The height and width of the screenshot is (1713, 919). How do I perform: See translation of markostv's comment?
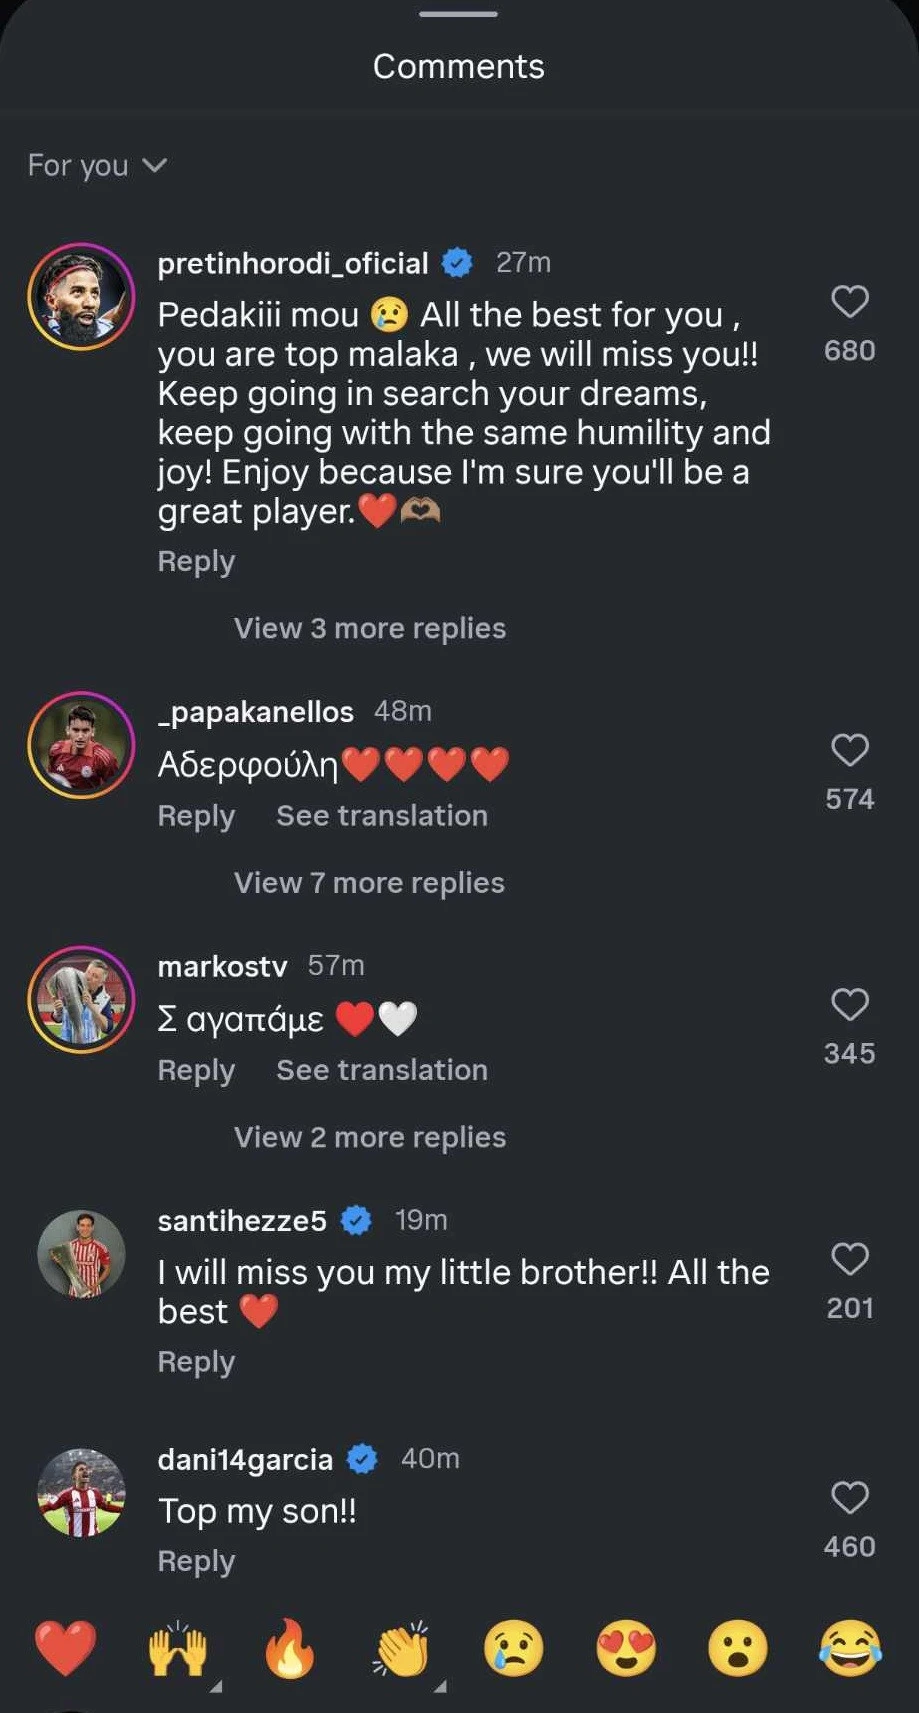pyautogui.click(x=382, y=1070)
